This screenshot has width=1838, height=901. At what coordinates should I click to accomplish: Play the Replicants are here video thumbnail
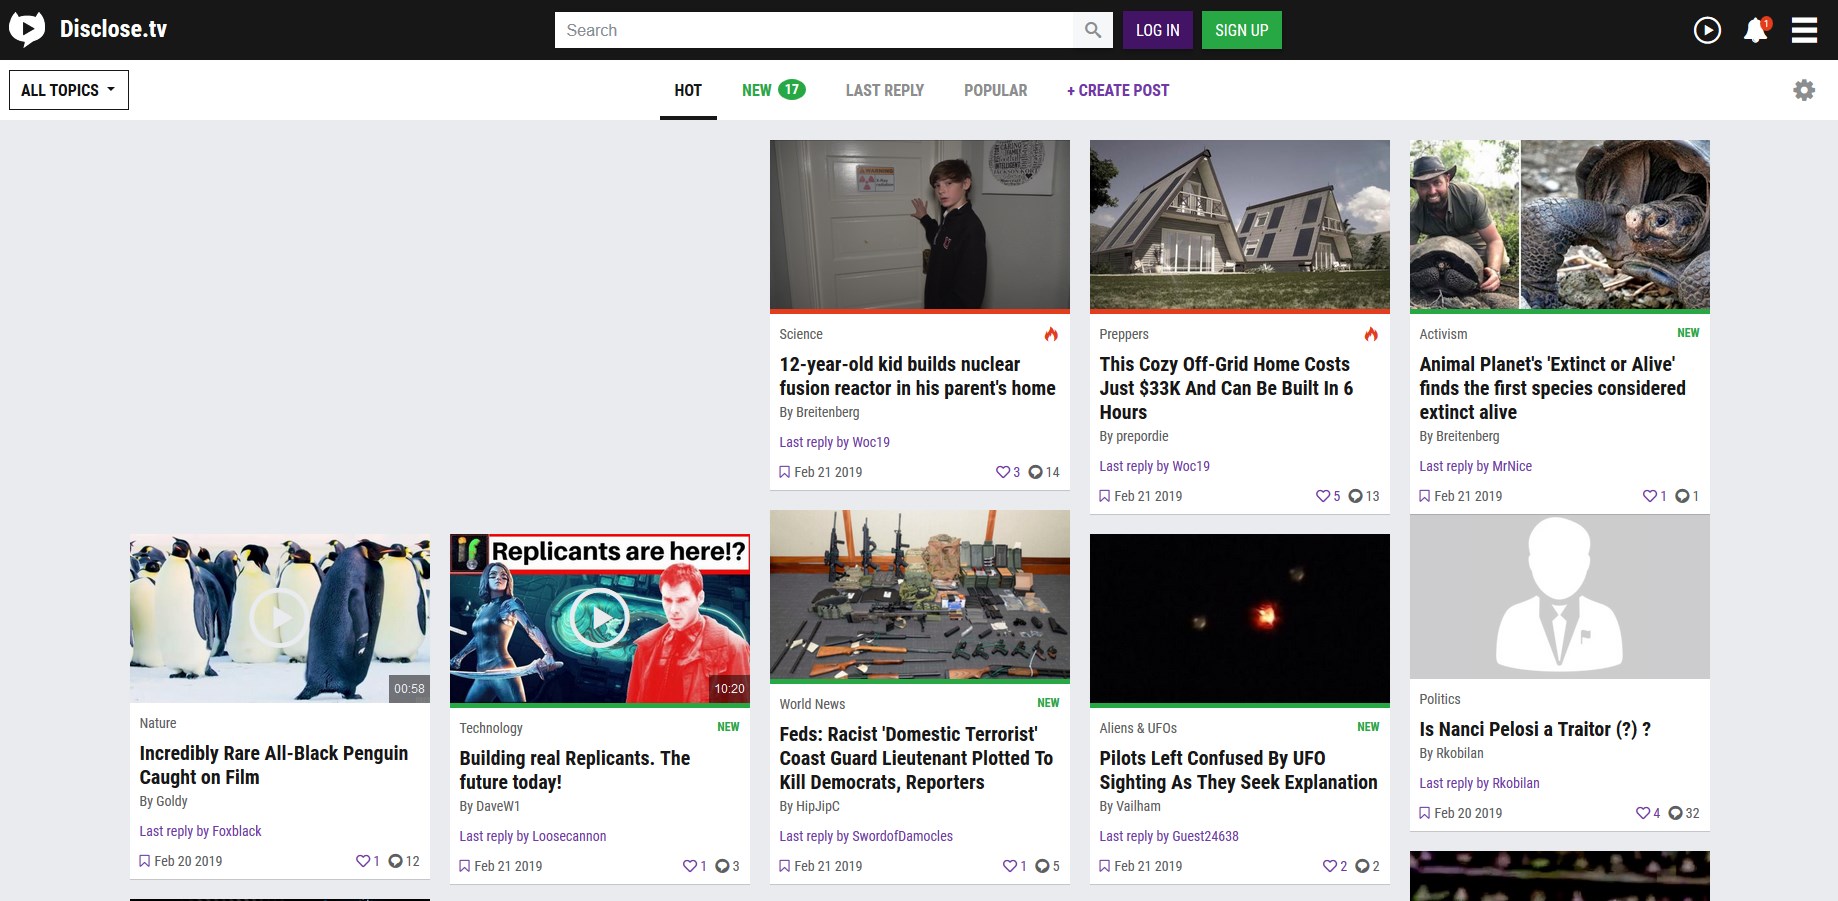599,618
